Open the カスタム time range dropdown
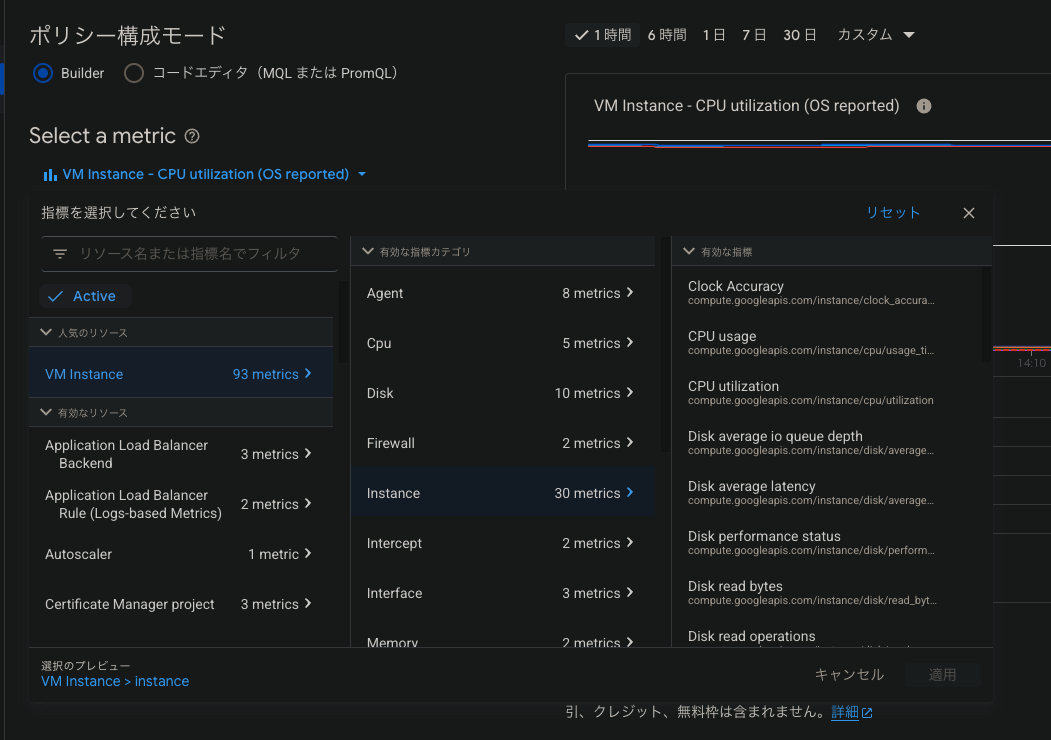1051x740 pixels. coord(876,35)
